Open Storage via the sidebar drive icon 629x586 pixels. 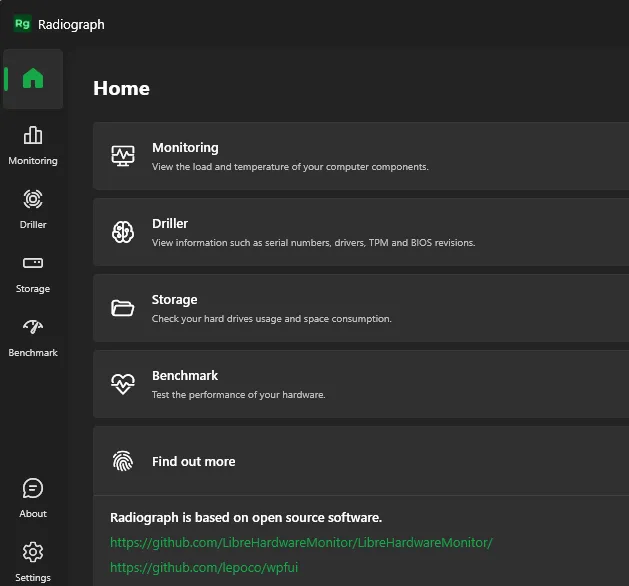click(33, 264)
